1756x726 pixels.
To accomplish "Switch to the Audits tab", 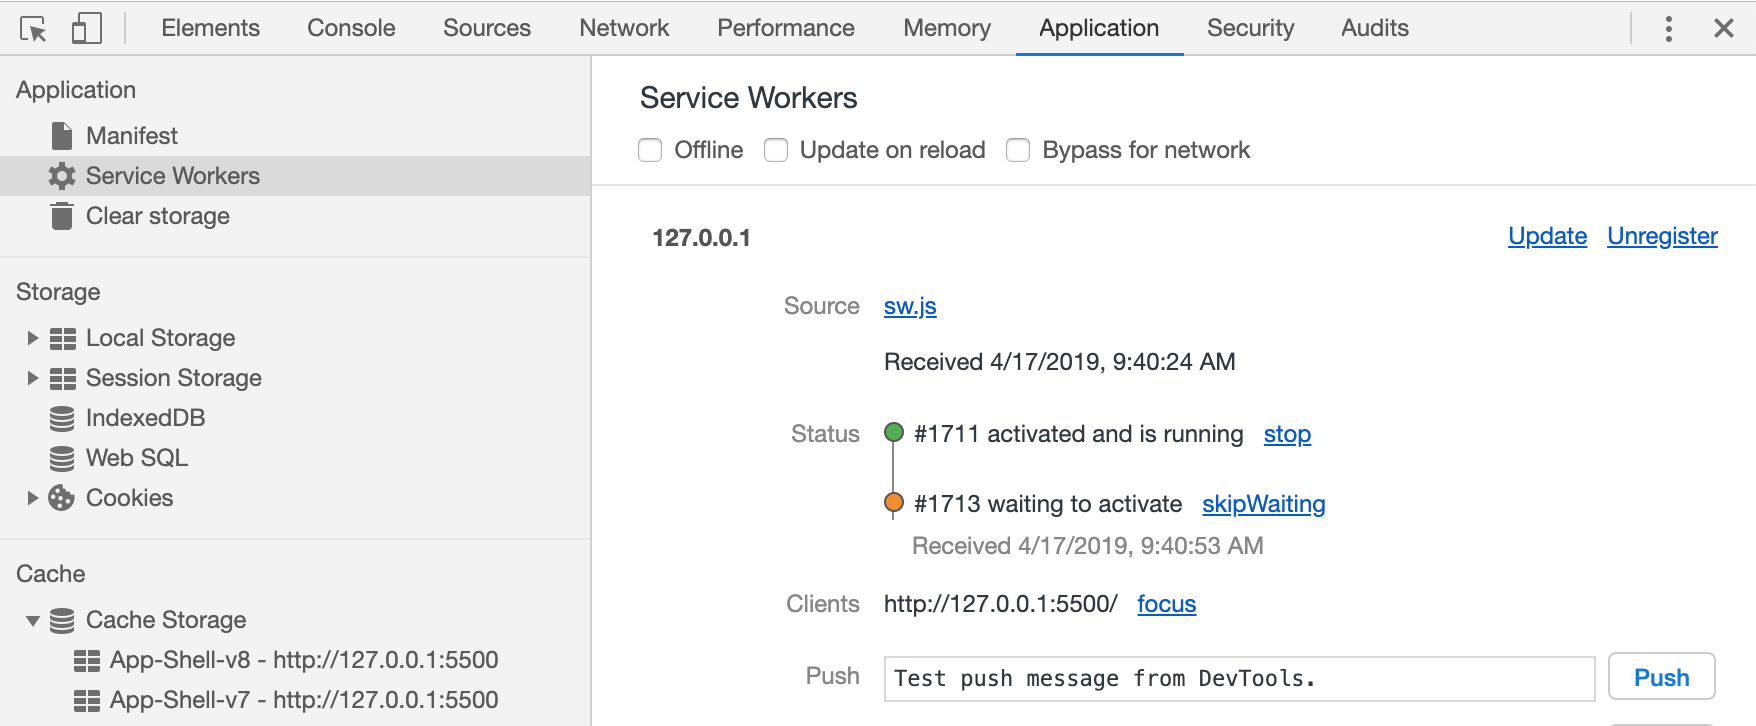I will pyautogui.click(x=1375, y=28).
